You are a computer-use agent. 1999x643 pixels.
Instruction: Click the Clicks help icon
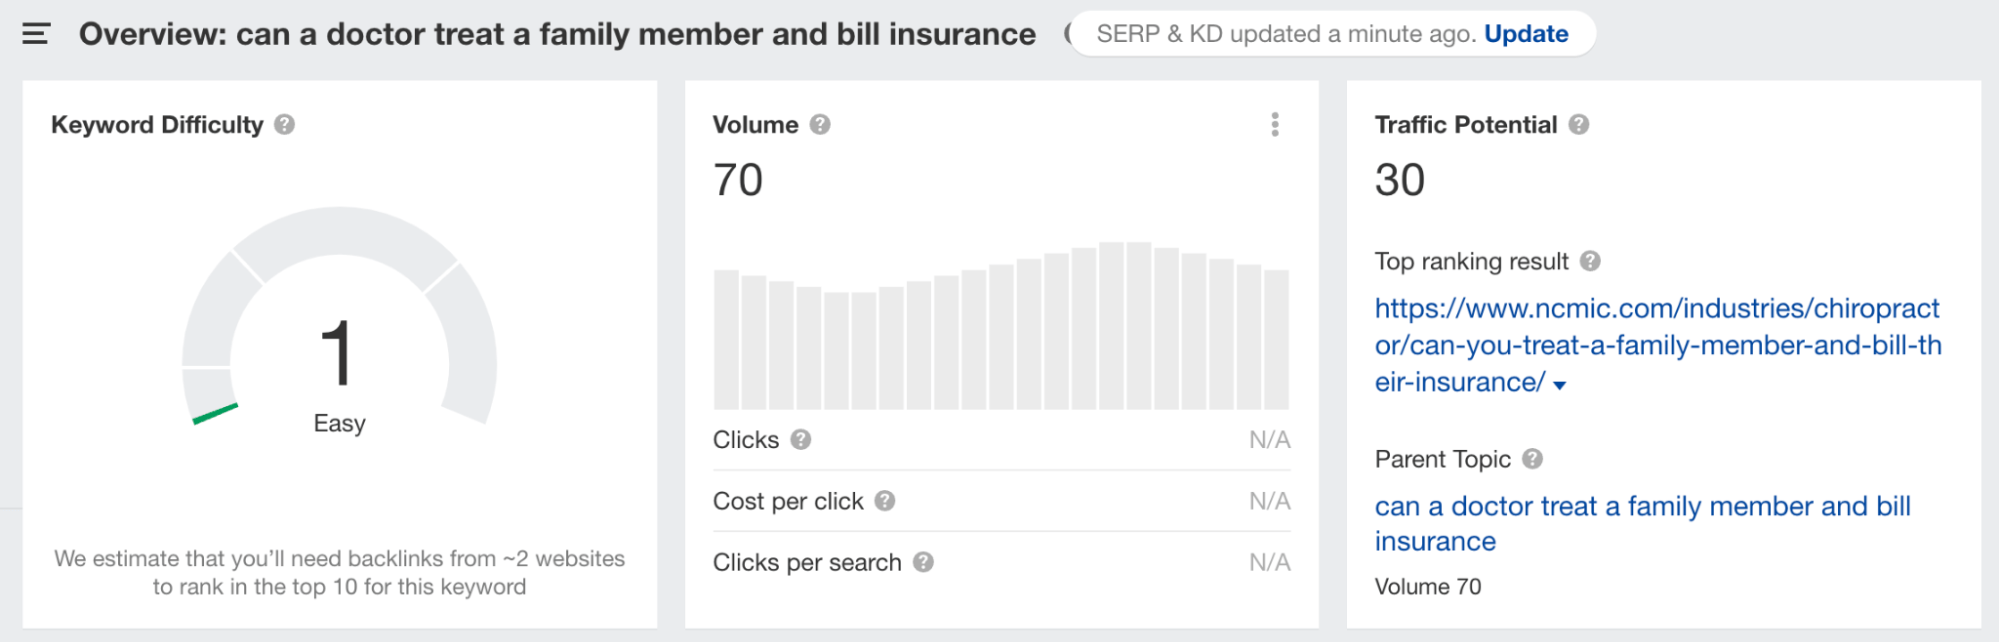[x=801, y=440]
